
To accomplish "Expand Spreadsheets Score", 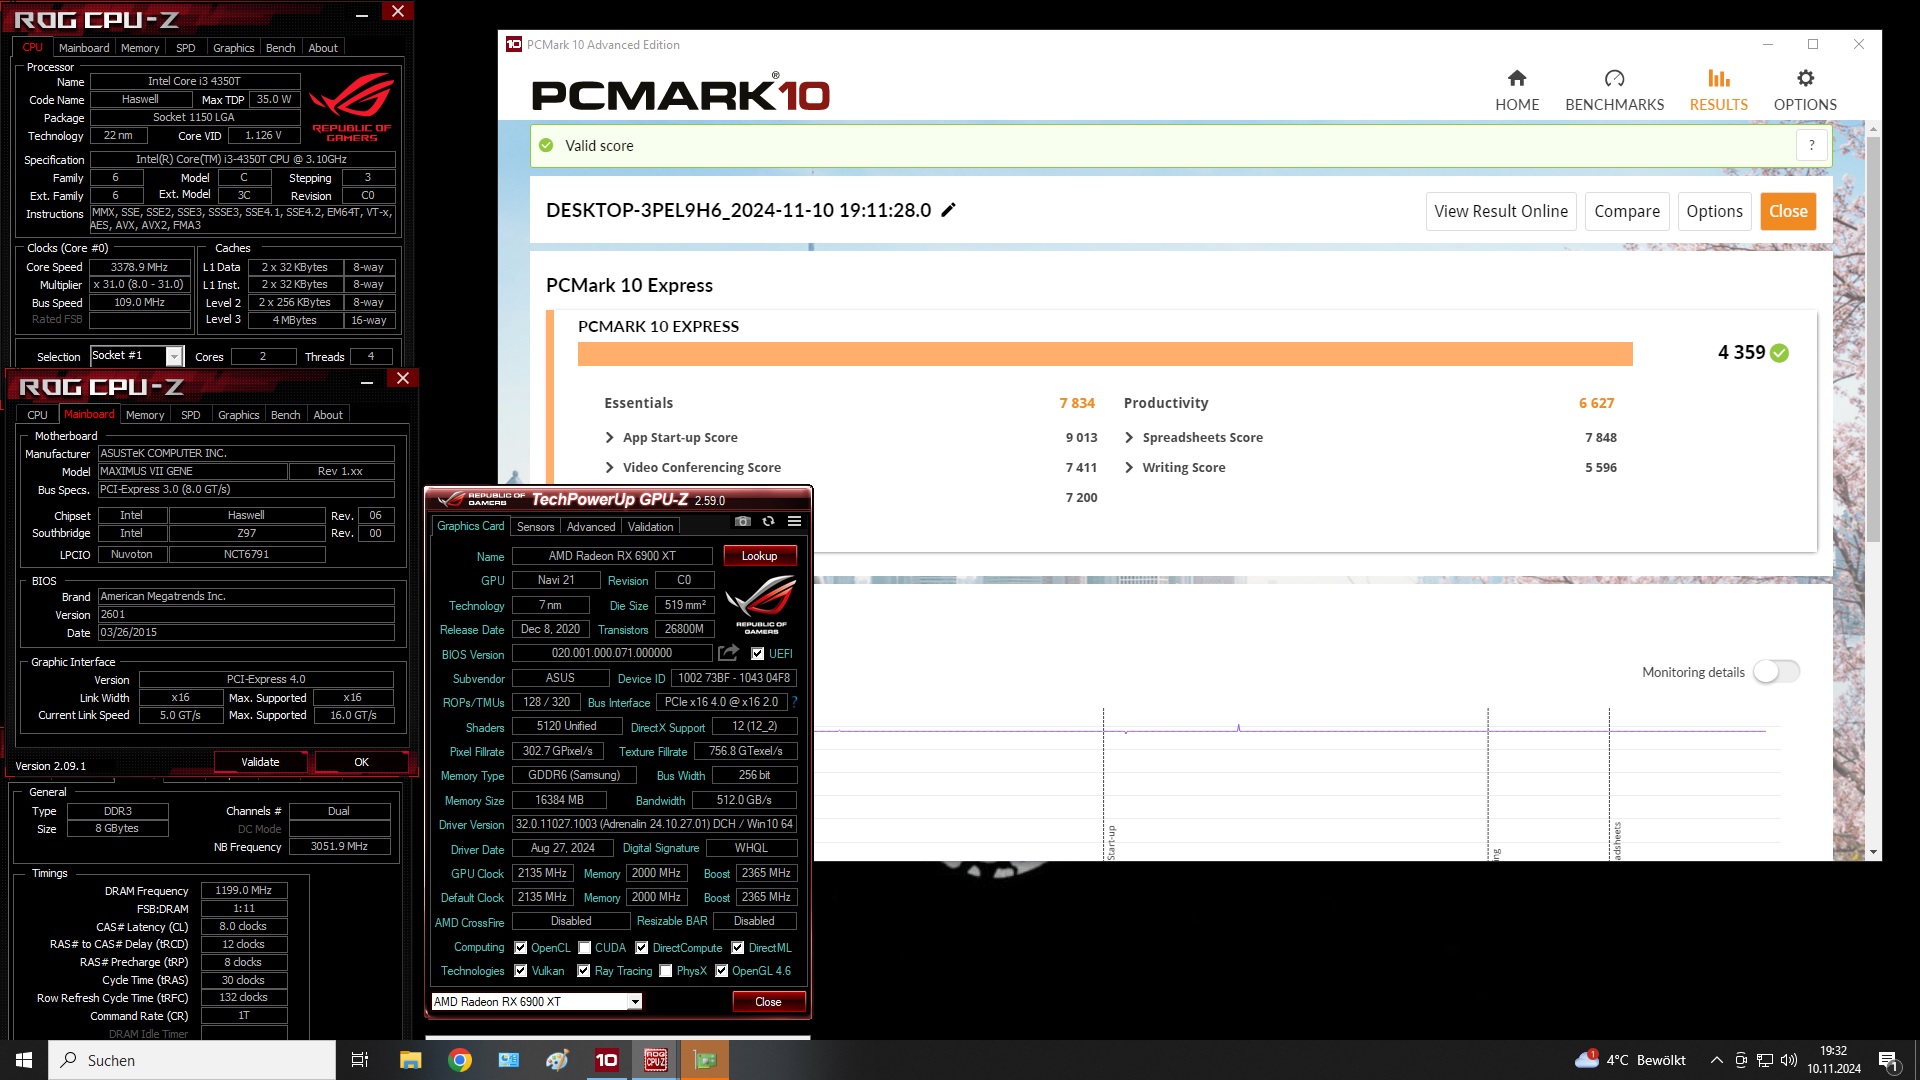I will pos(1129,437).
